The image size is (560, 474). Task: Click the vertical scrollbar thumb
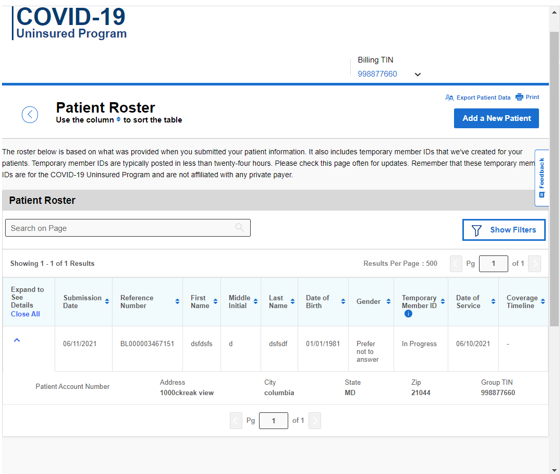[x=554, y=179]
